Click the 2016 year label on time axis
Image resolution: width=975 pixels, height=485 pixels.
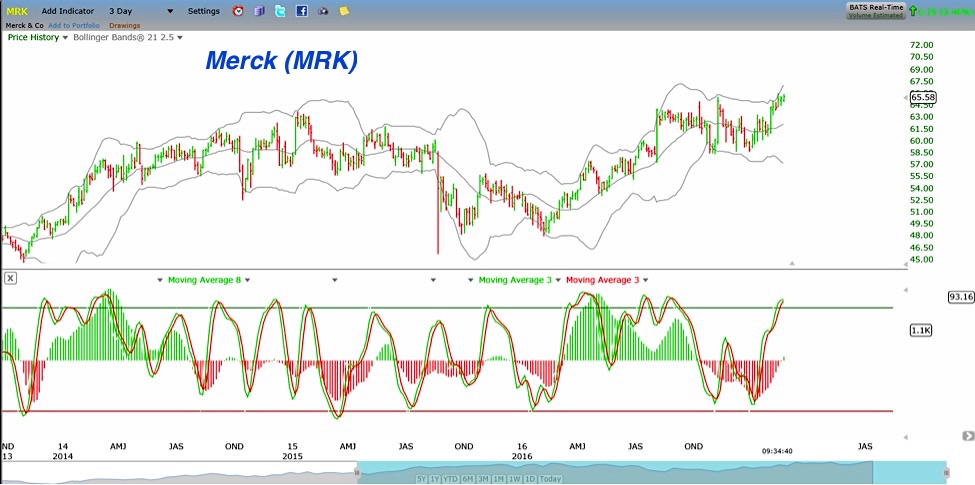(x=521, y=456)
